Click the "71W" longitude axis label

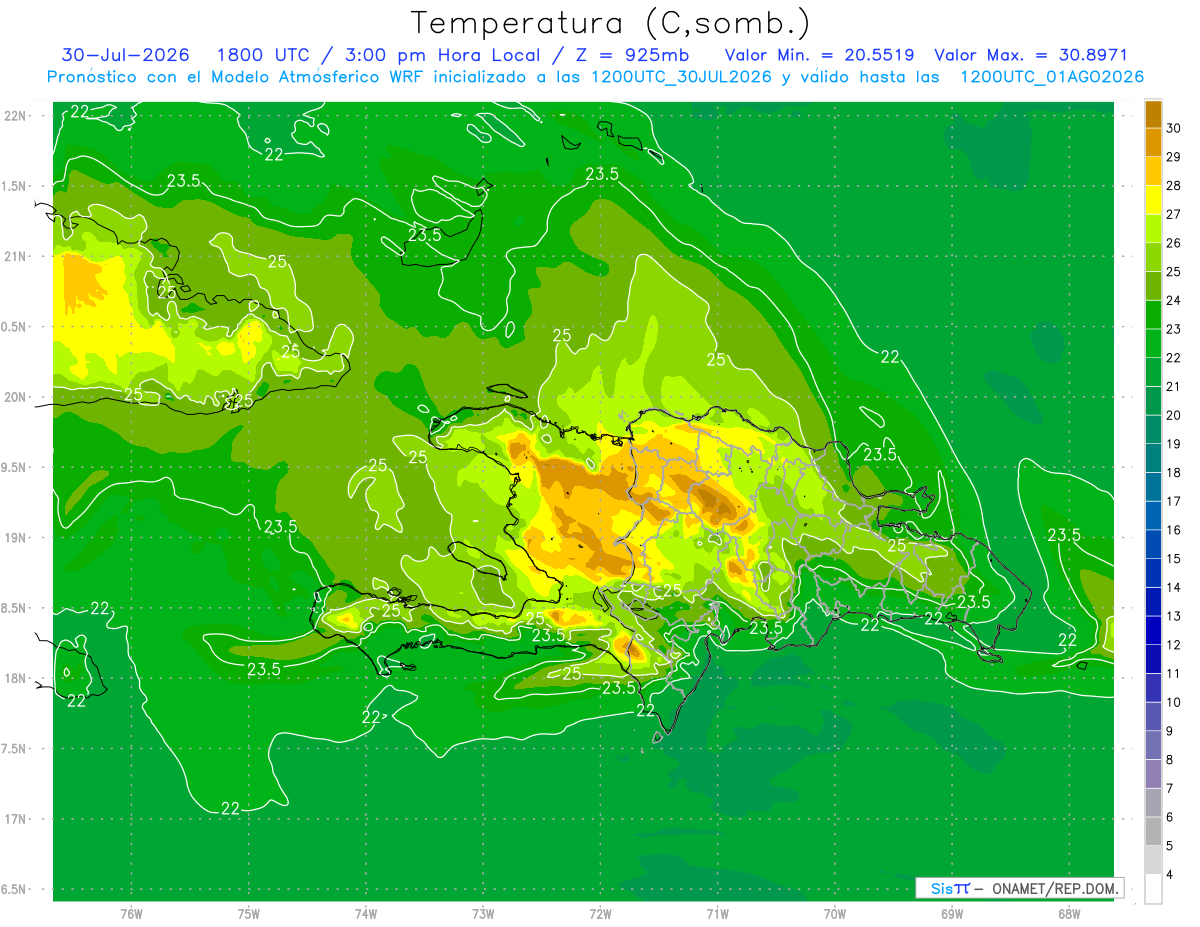[717, 914]
